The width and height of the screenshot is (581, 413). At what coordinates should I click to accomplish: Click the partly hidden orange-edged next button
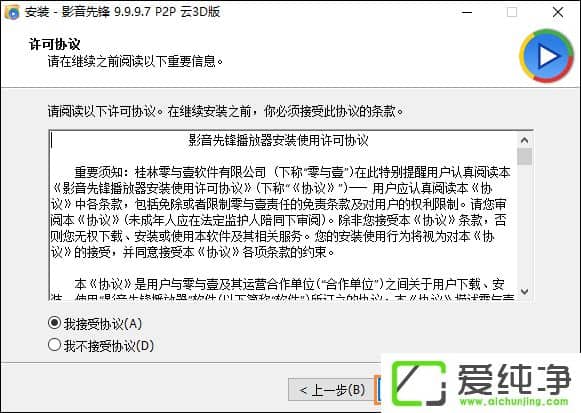click(x=378, y=390)
